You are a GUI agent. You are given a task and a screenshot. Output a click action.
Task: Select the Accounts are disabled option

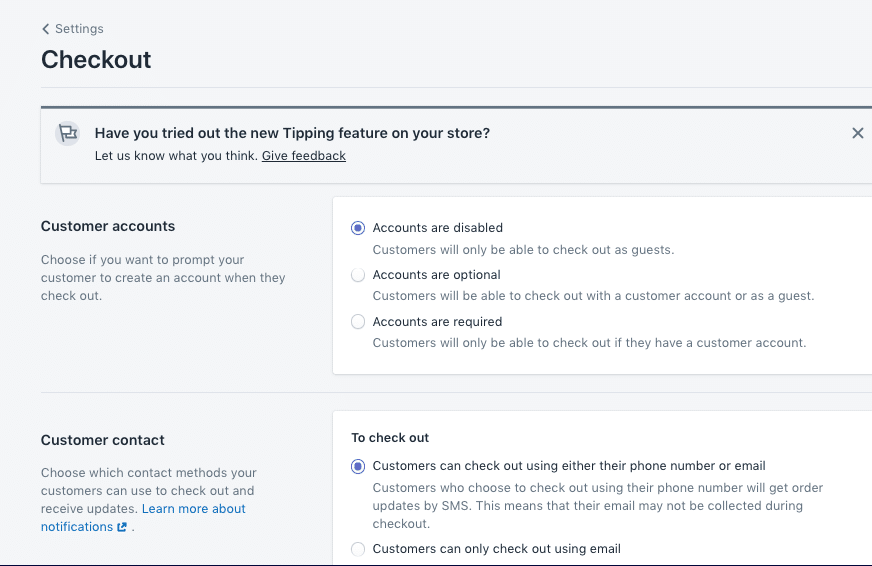(358, 228)
